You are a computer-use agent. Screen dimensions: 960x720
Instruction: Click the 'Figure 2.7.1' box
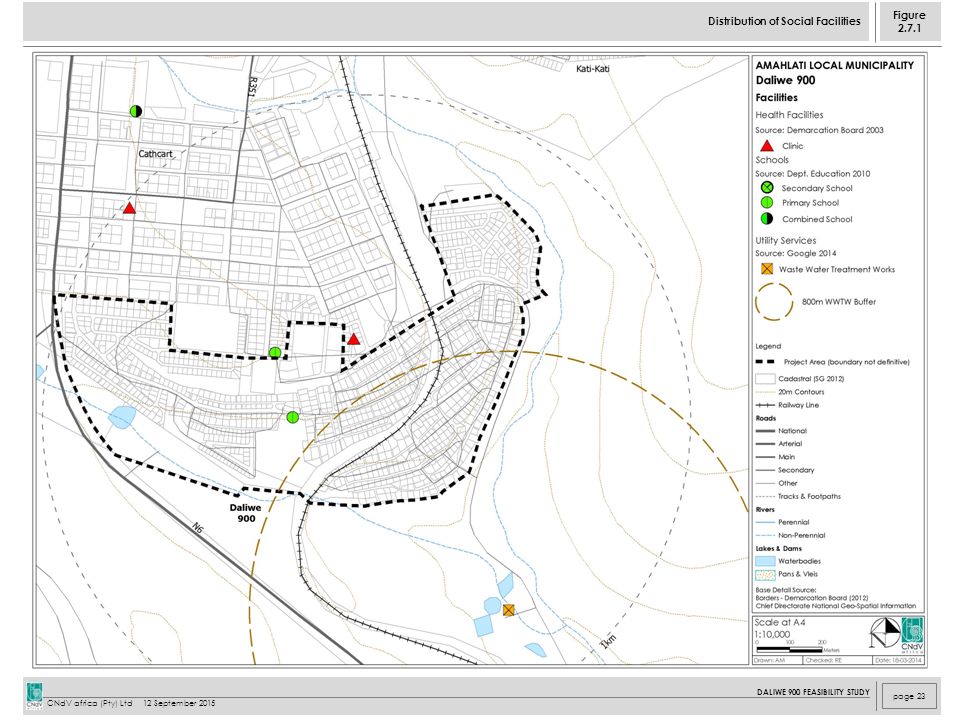tap(909, 21)
